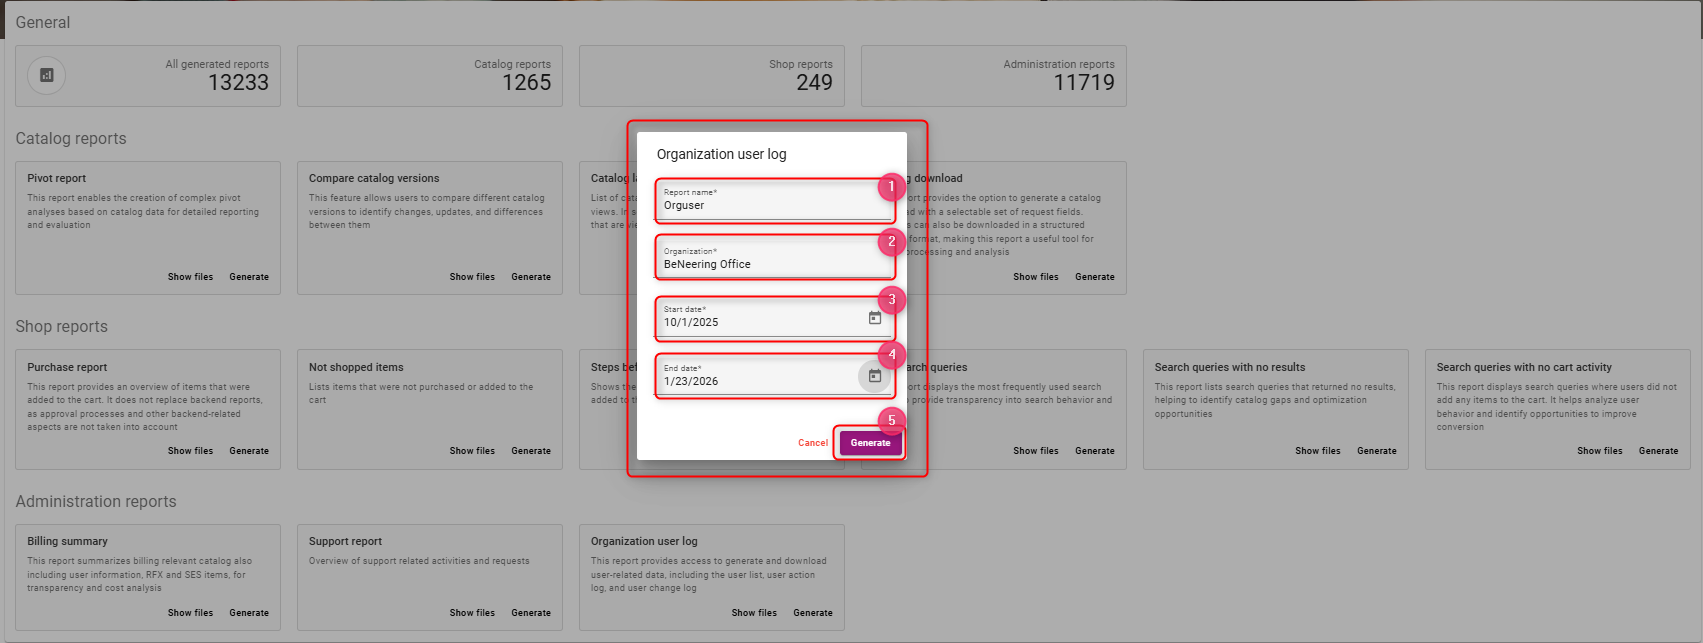Show files for Support report

click(x=472, y=613)
